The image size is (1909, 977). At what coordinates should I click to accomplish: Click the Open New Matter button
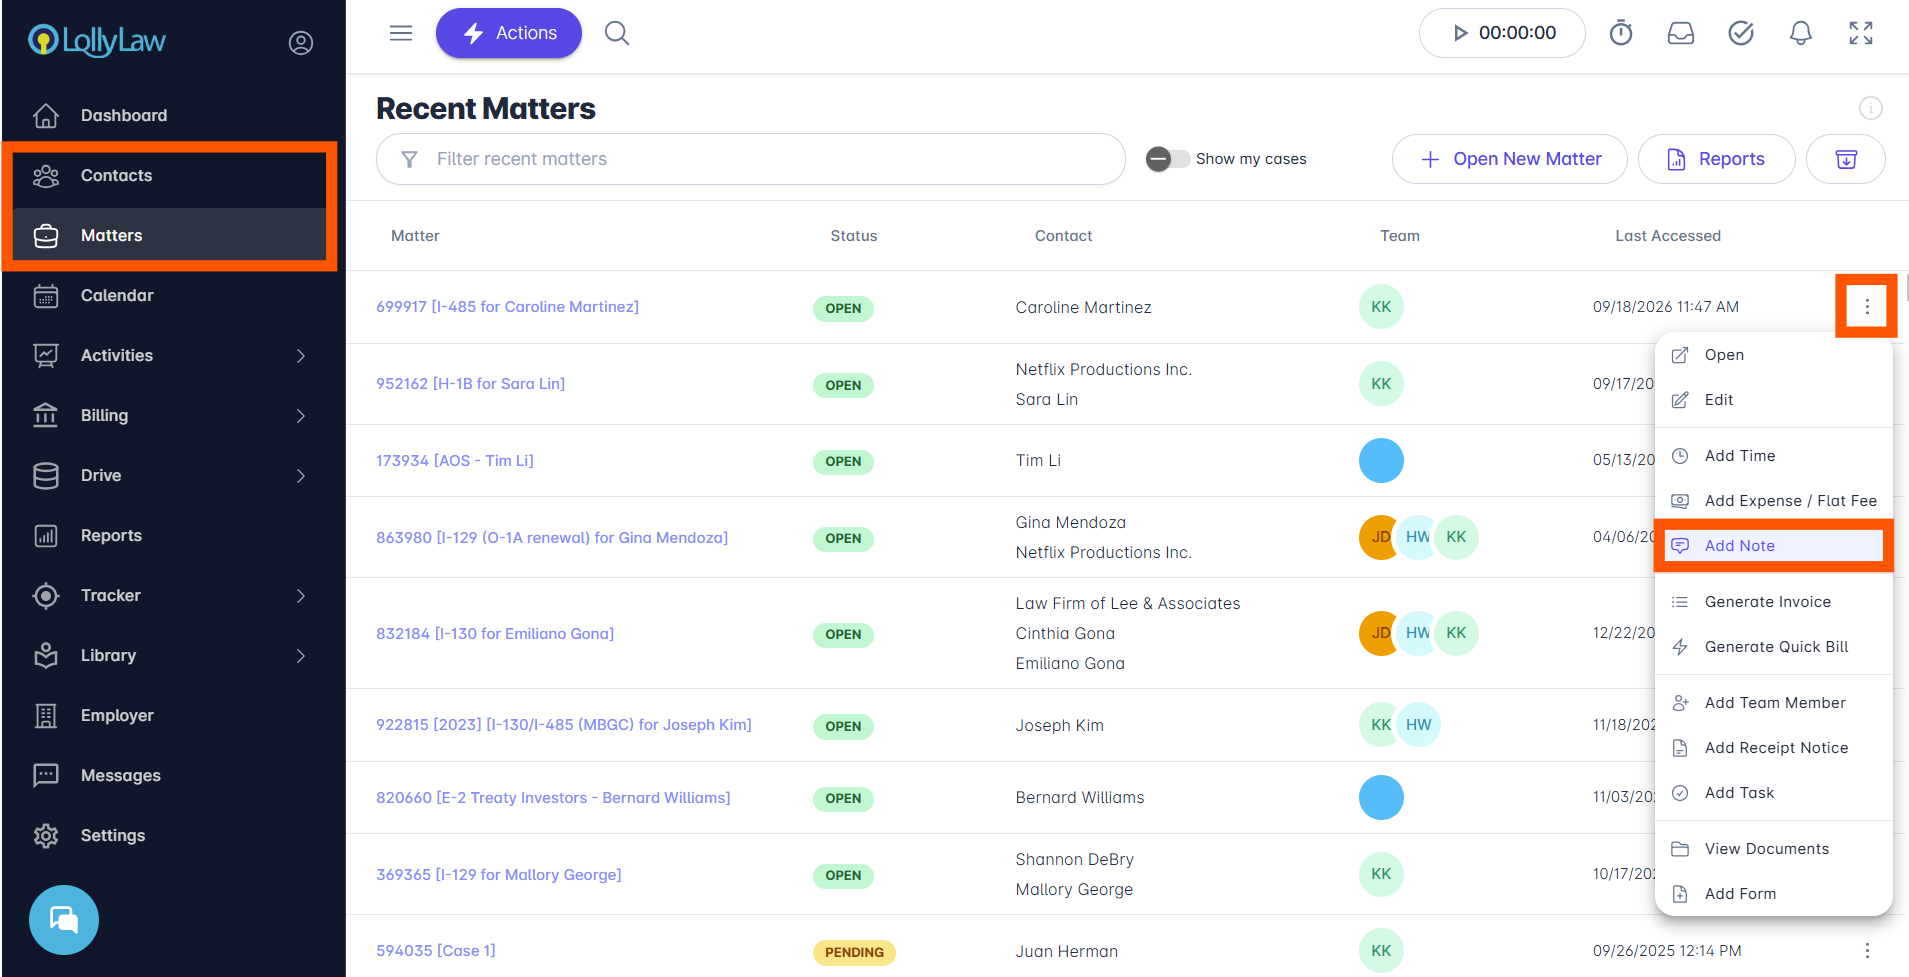point(1509,159)
